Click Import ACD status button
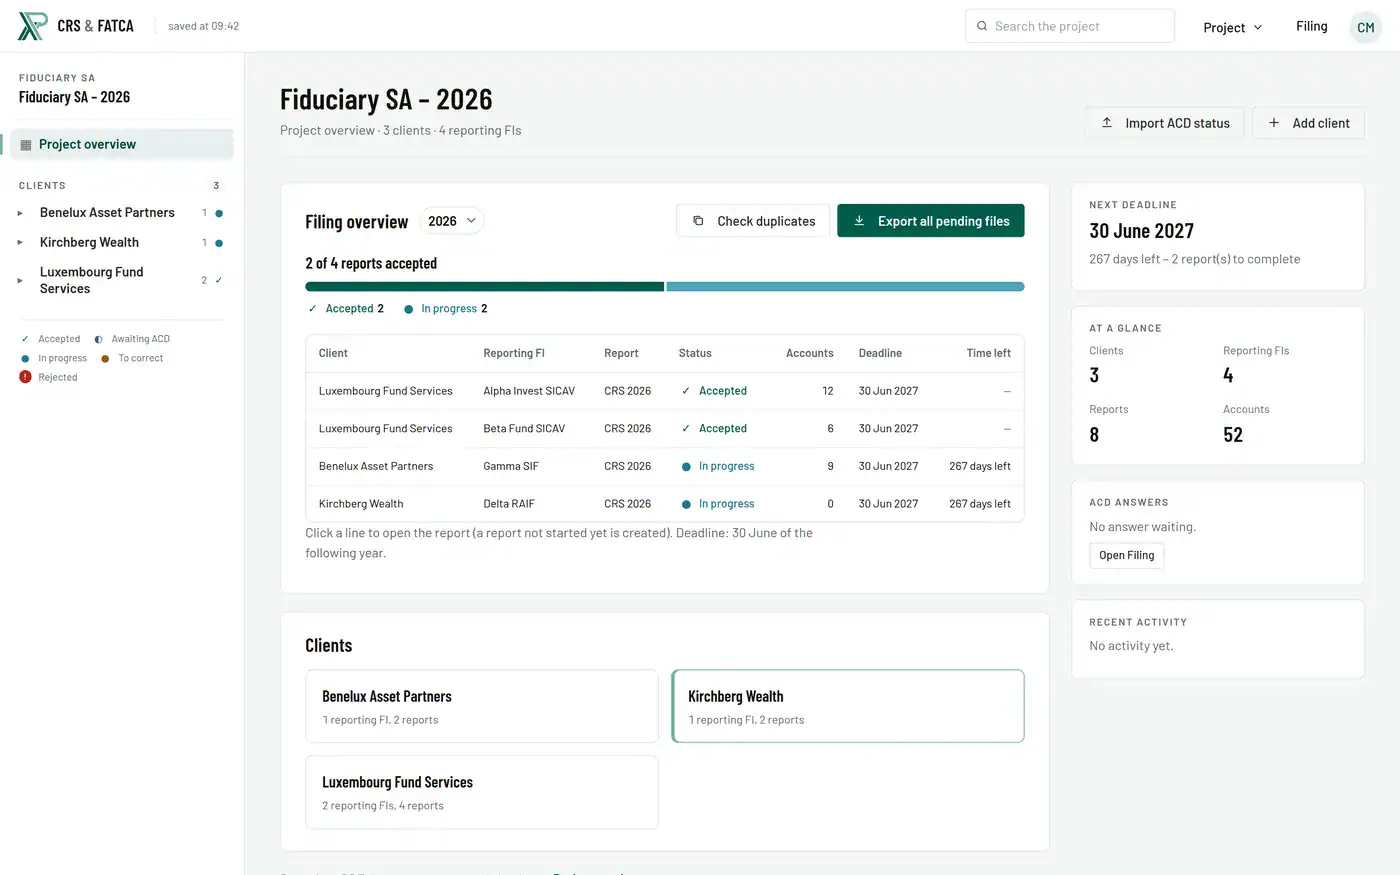Screen dimensions: 1400x875 click(x=1165, y=123)
